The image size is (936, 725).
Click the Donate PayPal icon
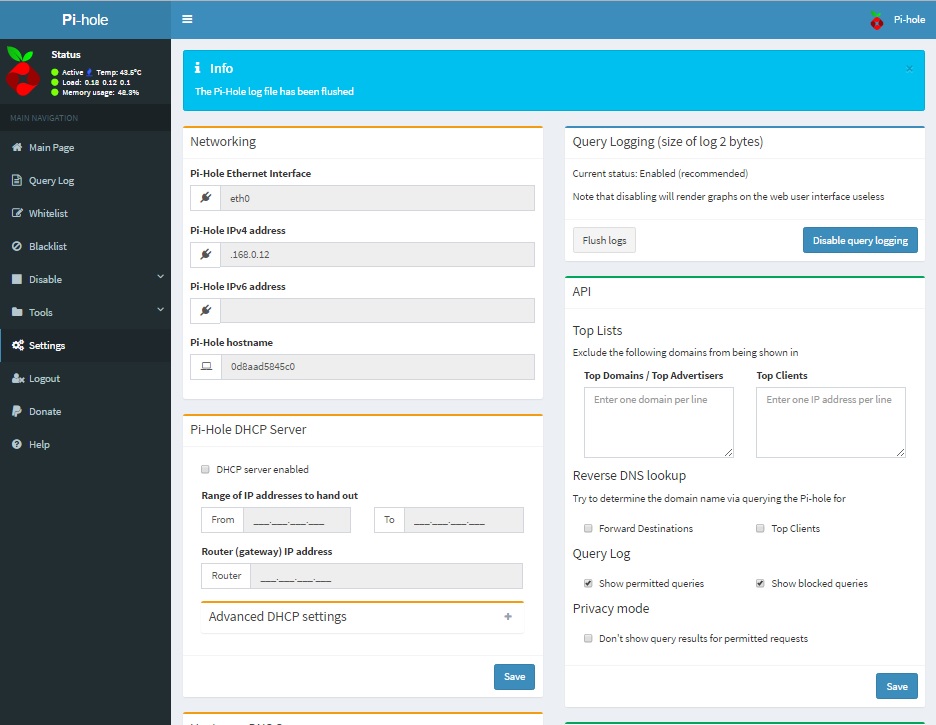point(17,411)
